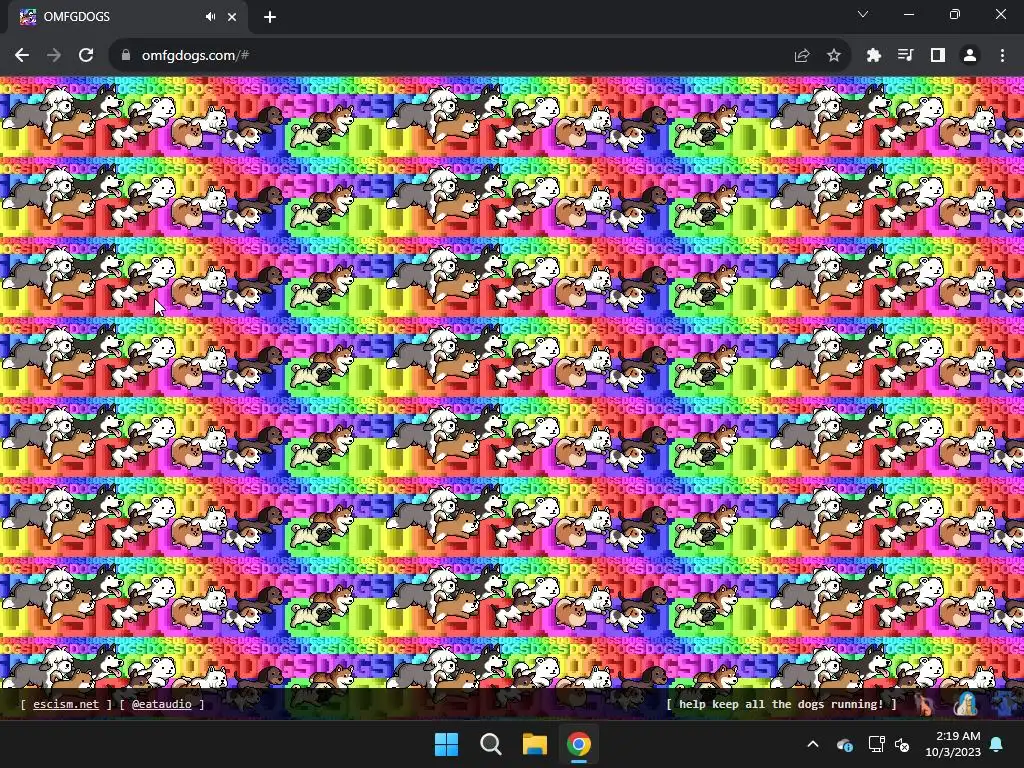Click the muted volume tray icon

(903, 744)
